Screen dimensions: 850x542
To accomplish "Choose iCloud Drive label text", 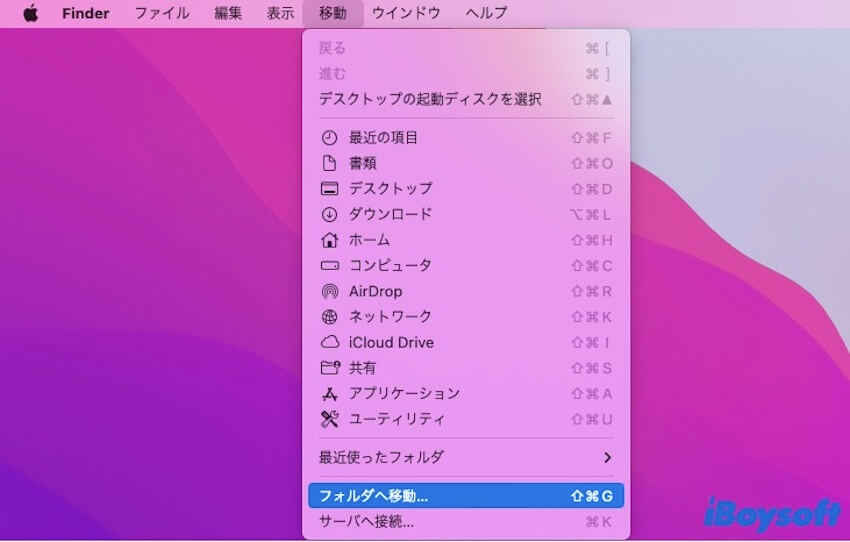I will click(x=391, y=343).
